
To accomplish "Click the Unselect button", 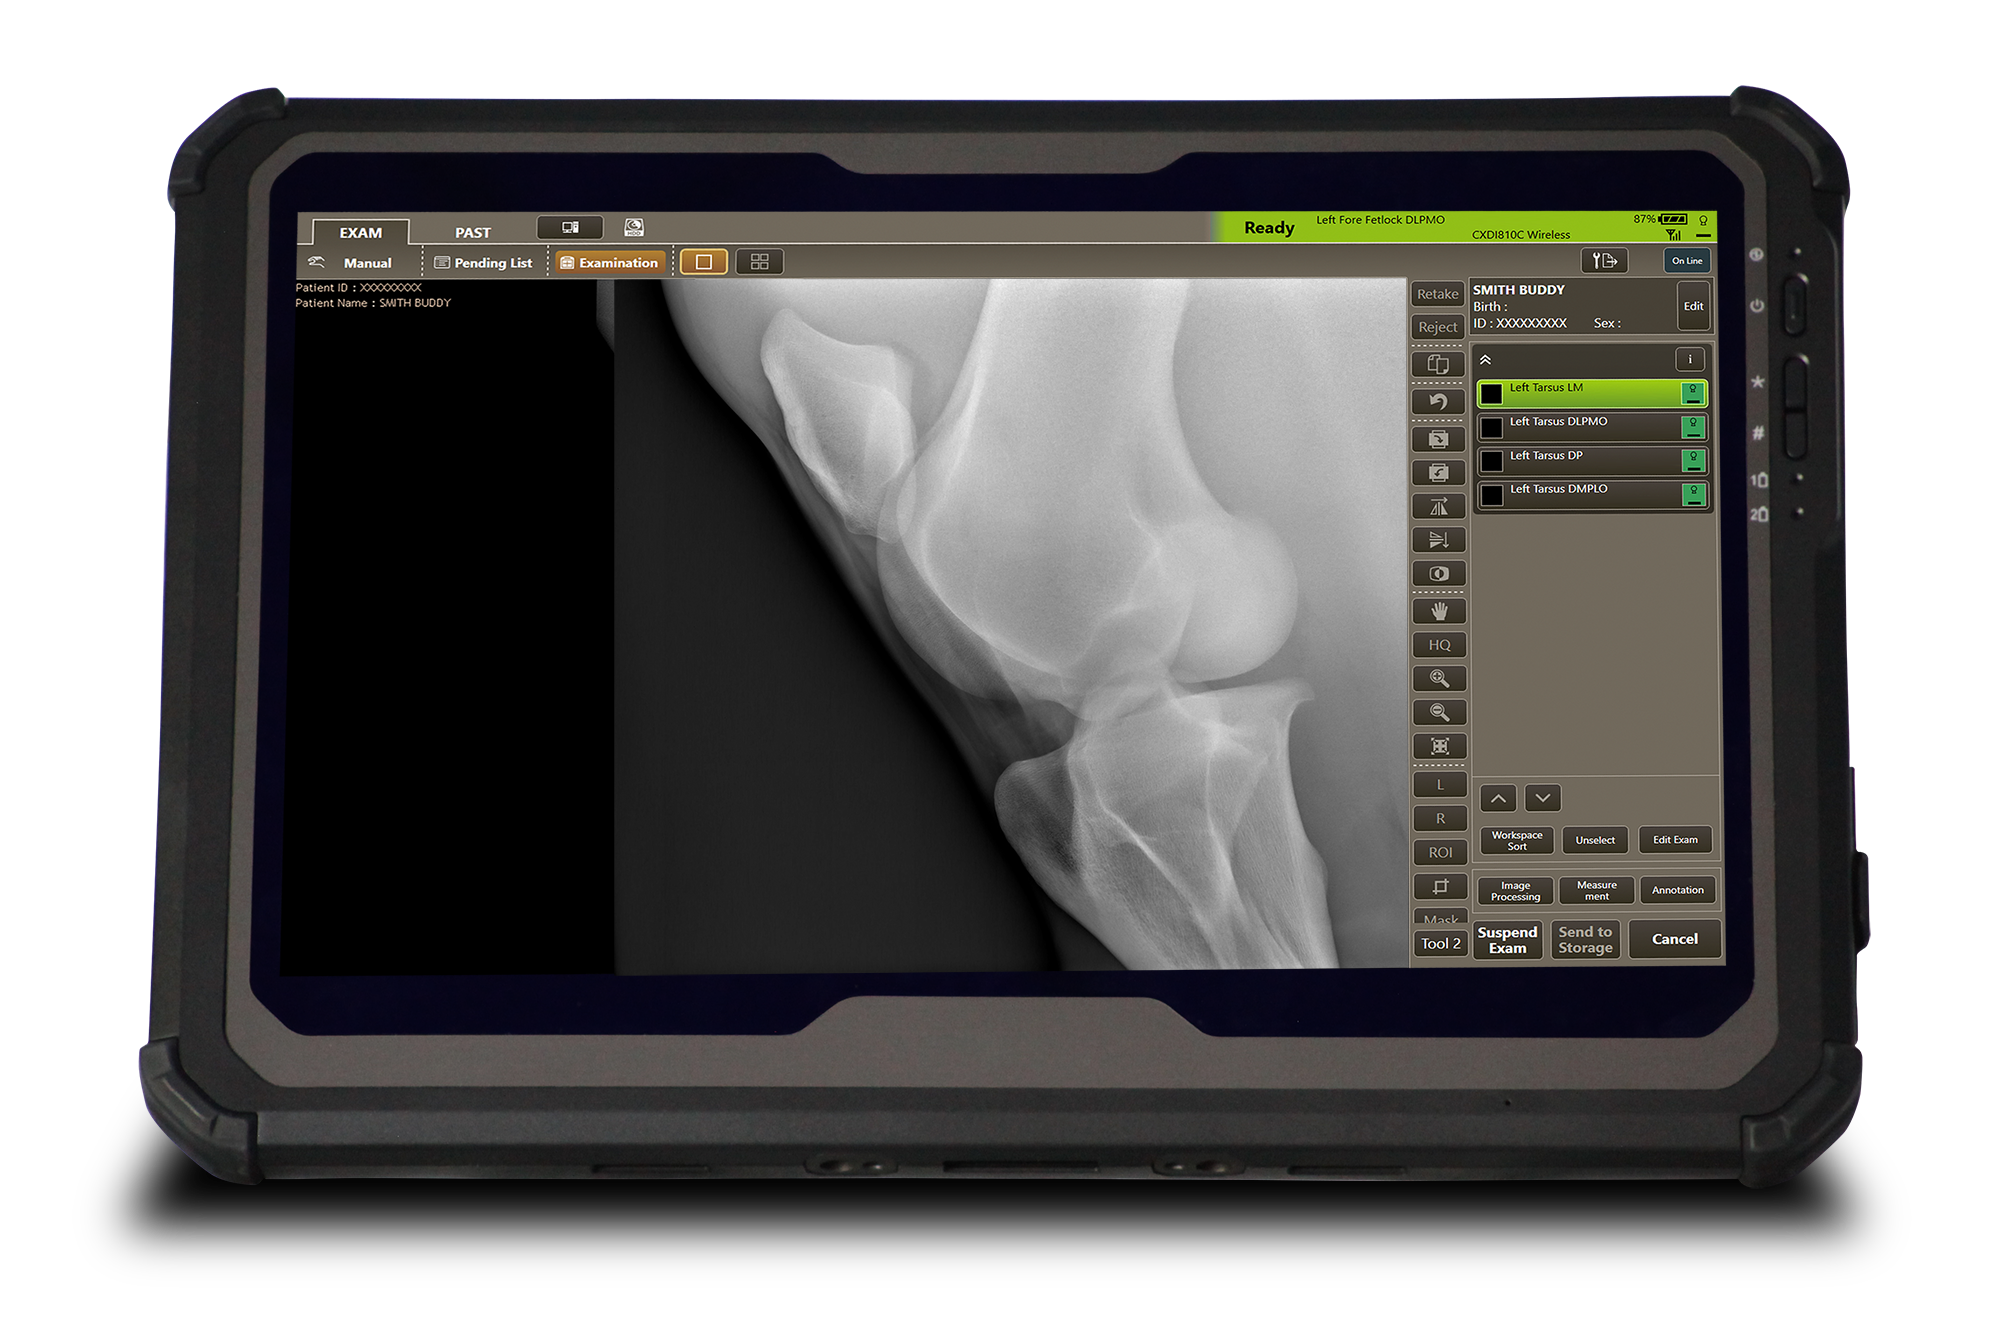I will (1595, 840).
